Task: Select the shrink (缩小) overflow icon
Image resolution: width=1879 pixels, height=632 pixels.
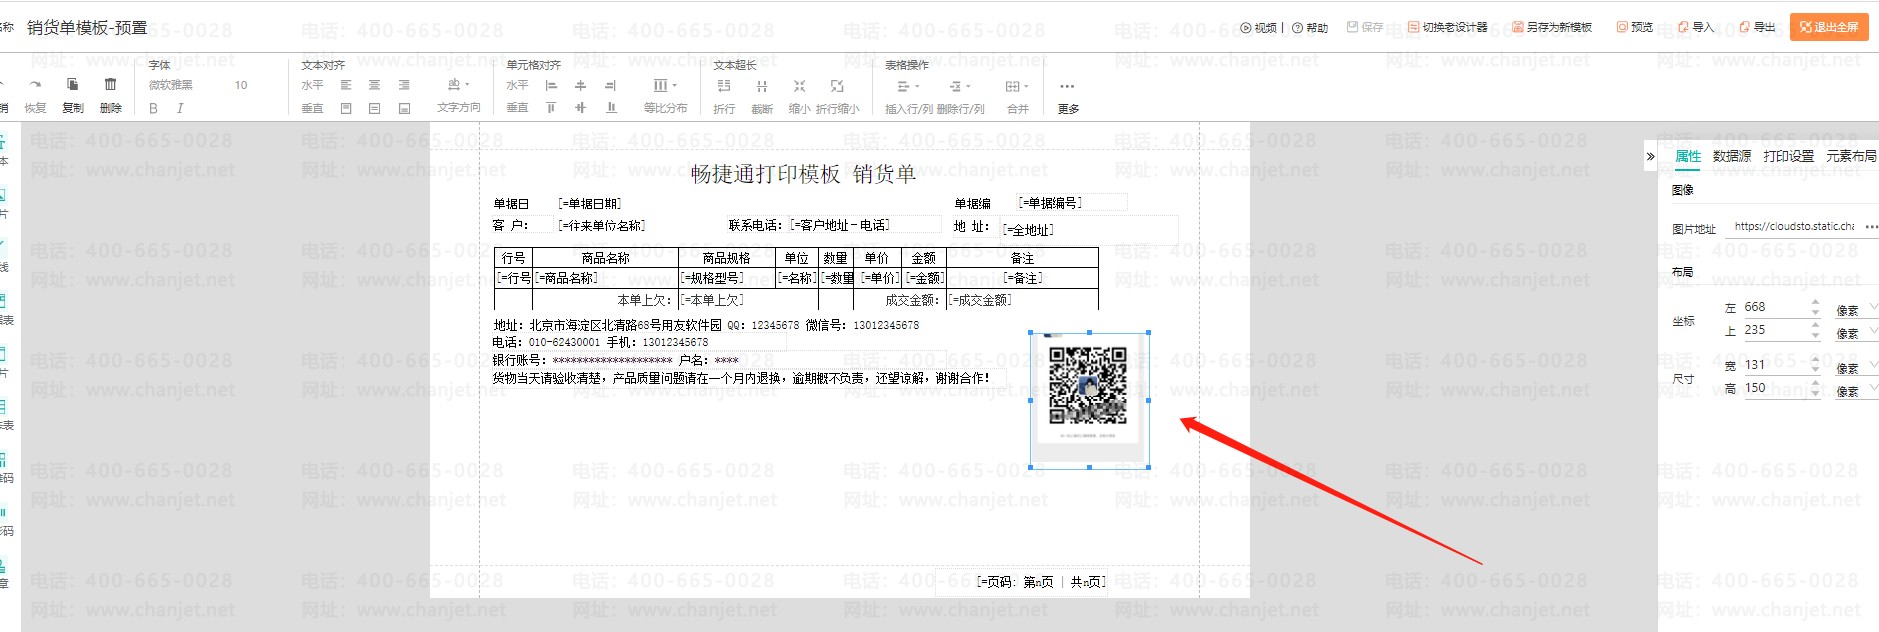Action: click(799, 86)
